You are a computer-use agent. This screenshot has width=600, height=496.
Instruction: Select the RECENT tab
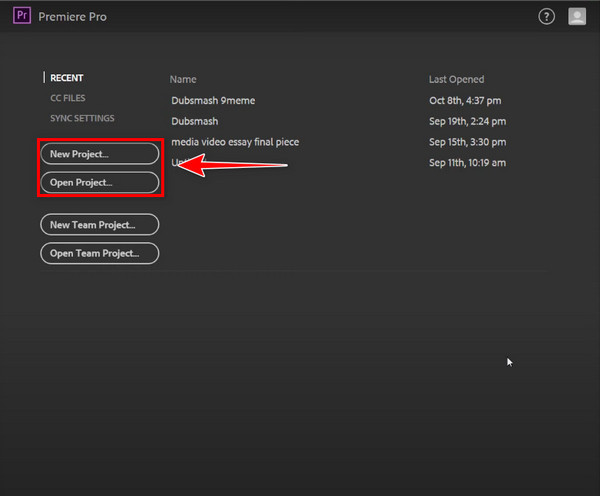pyautogui.click(x=67, y=78)
